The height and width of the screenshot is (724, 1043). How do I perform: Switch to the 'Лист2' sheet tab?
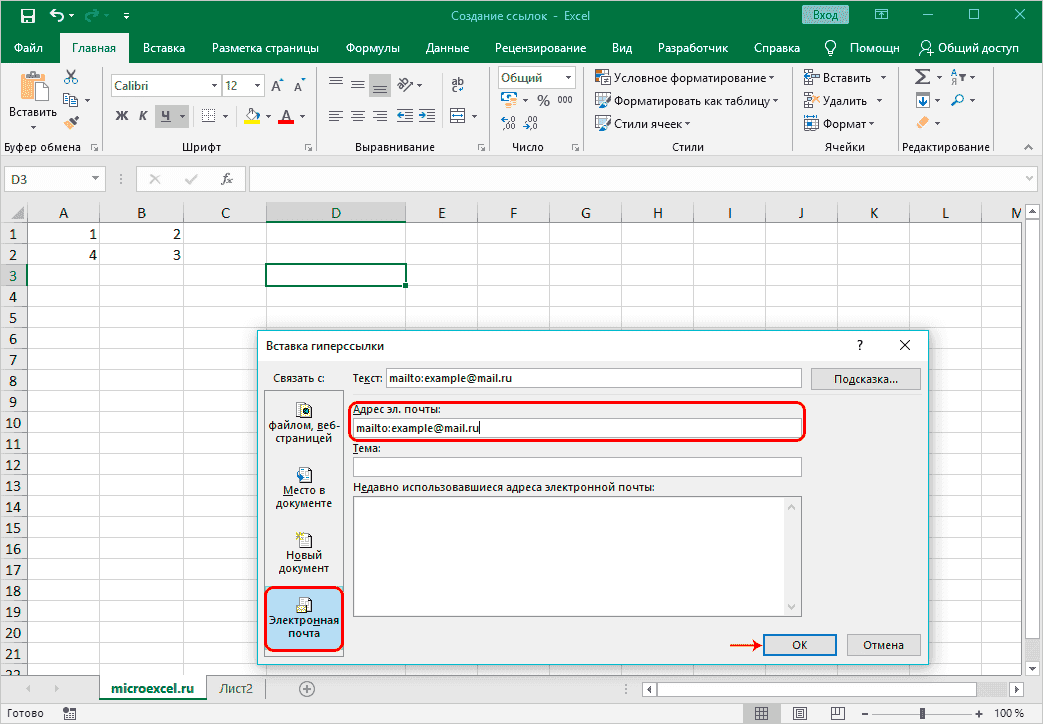[236, 689]
